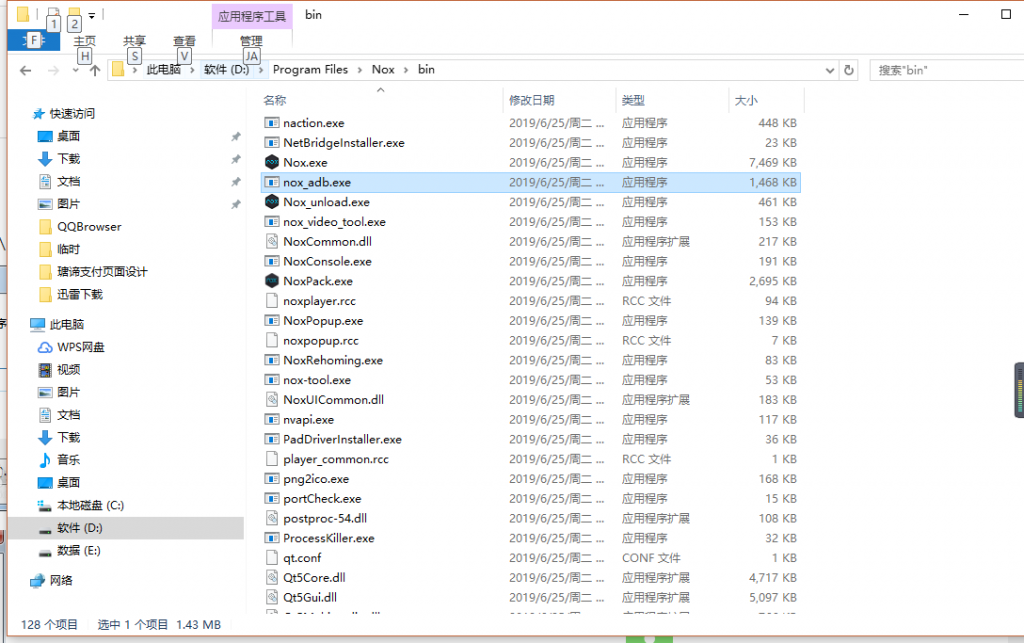Open 临时 folder in navigation pane
The image size is (1024, 643).
click(x=69, y=249)
